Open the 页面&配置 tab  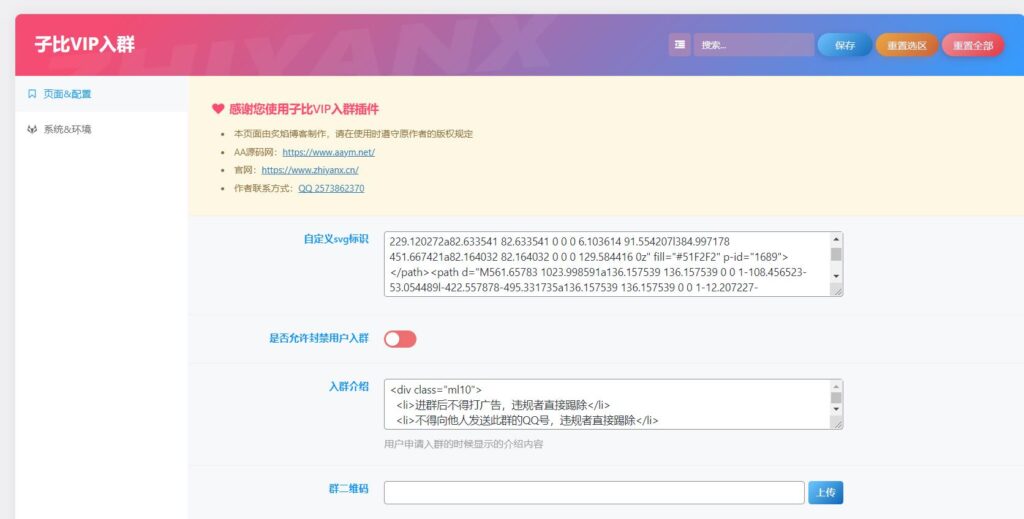[x=101, y=94]
